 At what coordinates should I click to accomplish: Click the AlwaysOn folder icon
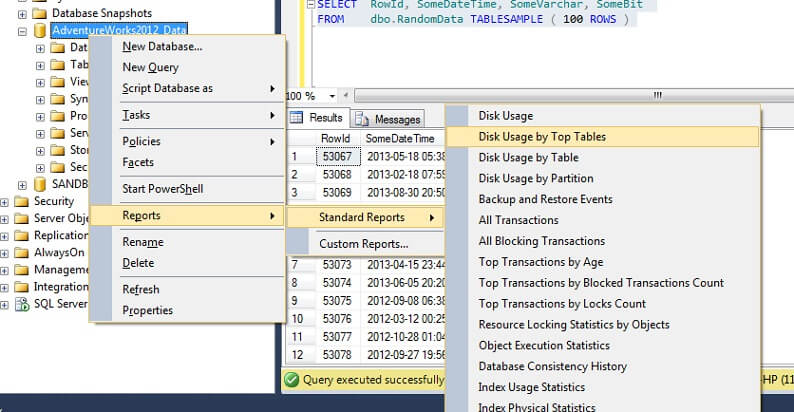coord(21,253)
